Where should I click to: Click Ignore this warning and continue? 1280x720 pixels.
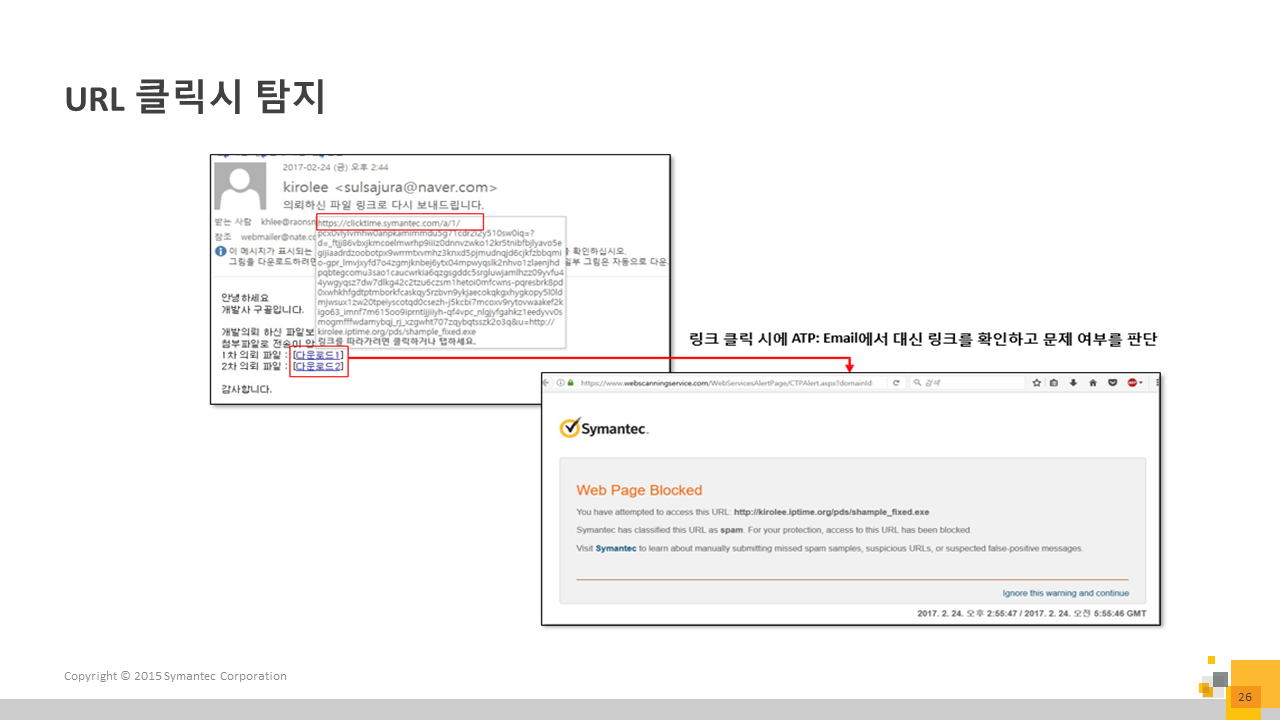(1065, 593)
